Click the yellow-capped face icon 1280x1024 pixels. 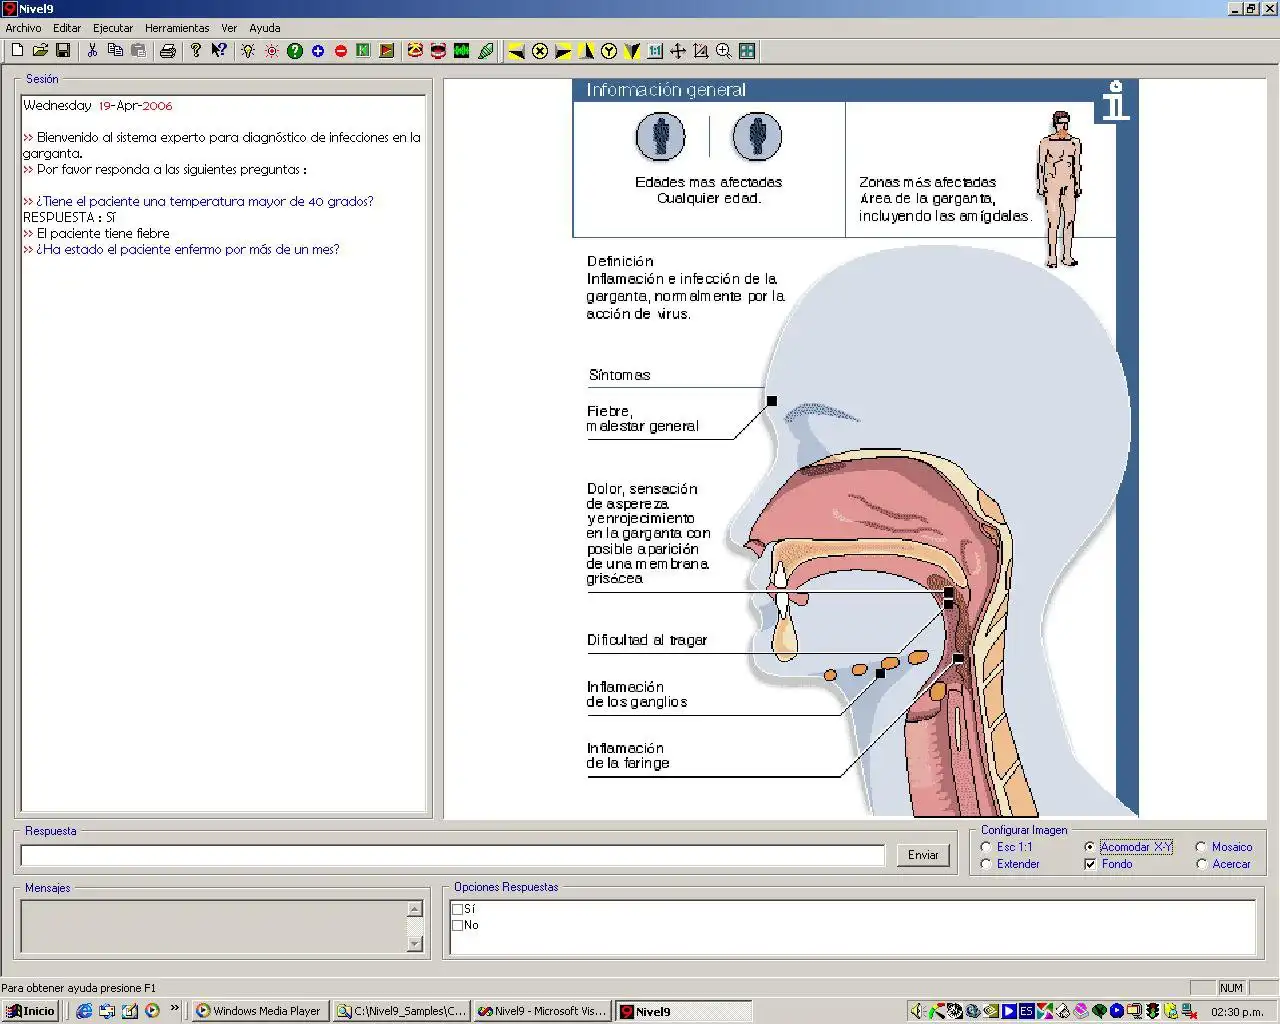(x=415, y=50)
